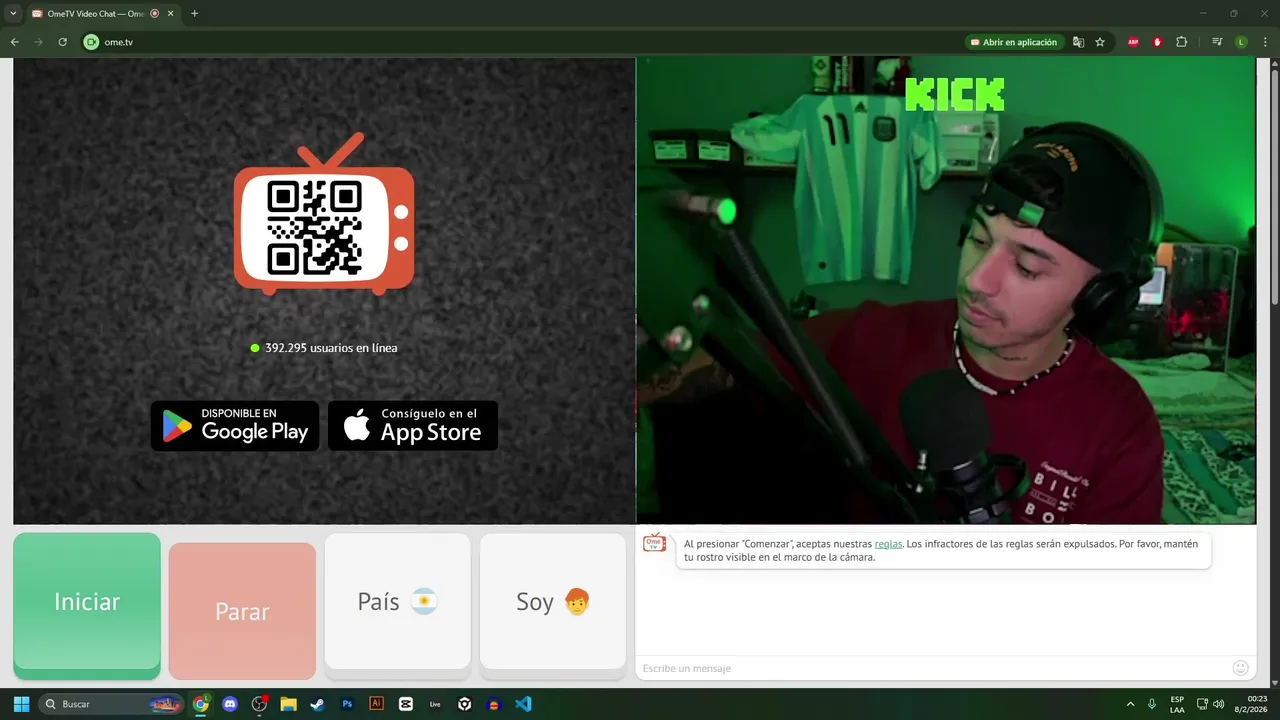The height and width of the screenshot is (720, 1280).
Task: Open the Extensions puzzle icon
Action: pyautogui.click(x=1182, y=42)
